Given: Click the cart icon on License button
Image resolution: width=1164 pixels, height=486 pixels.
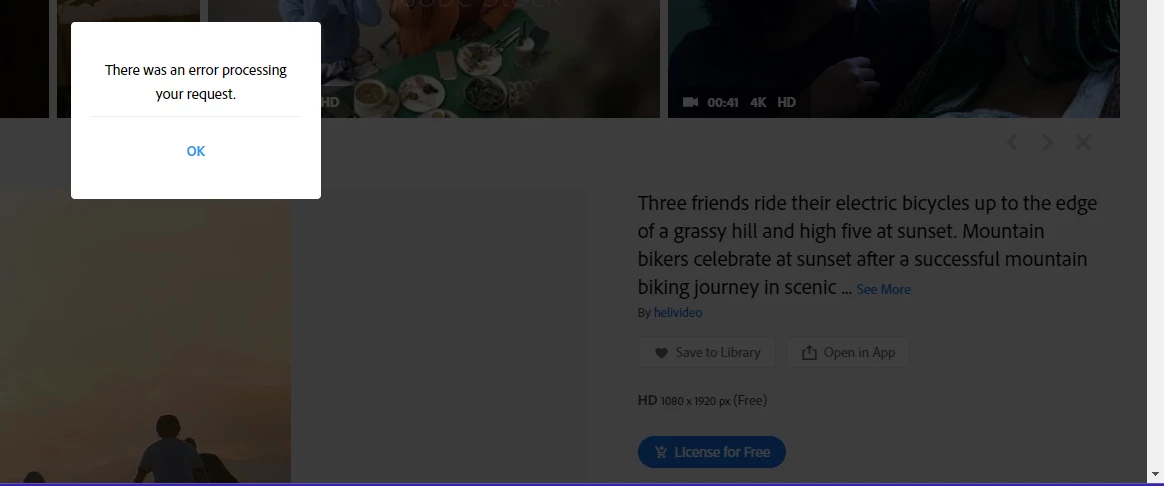Looking at the screenshot, I should point(661,452).
